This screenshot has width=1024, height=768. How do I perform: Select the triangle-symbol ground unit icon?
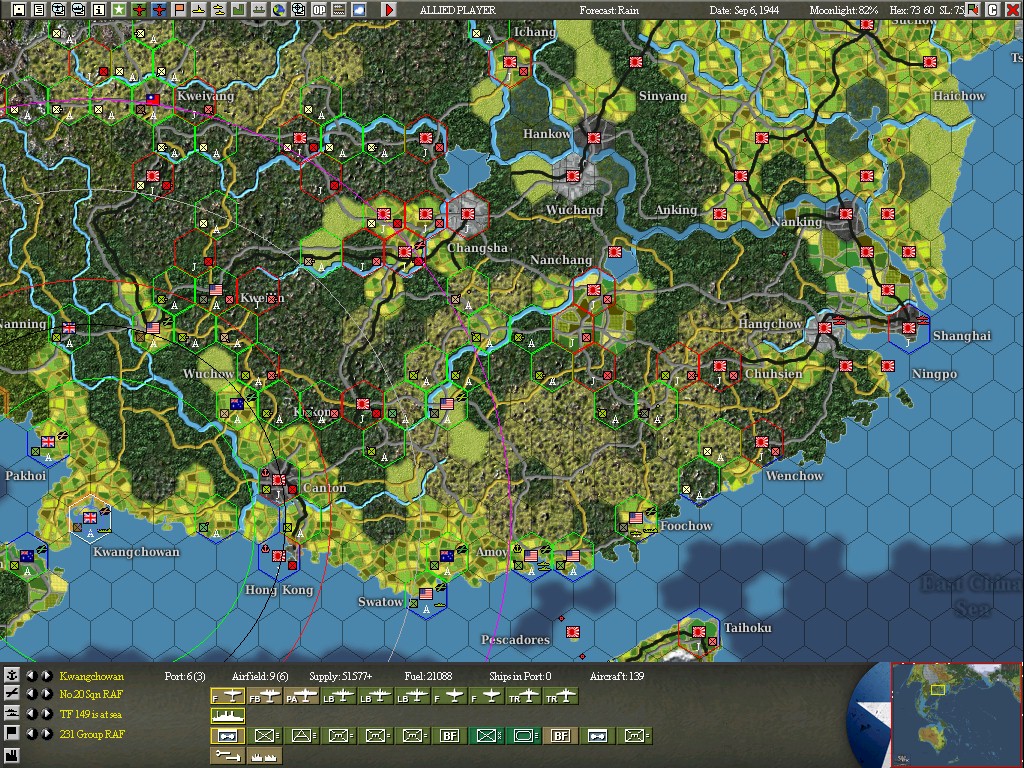[x=301, y=735]
